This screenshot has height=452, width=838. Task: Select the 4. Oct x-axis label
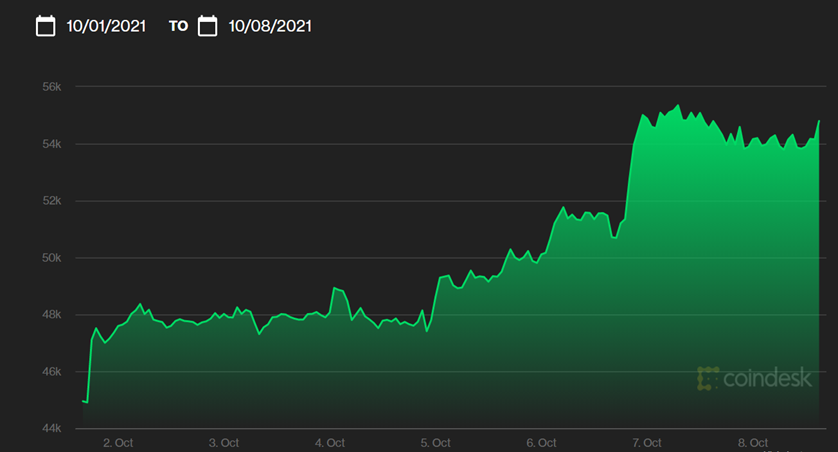[329, 442]
